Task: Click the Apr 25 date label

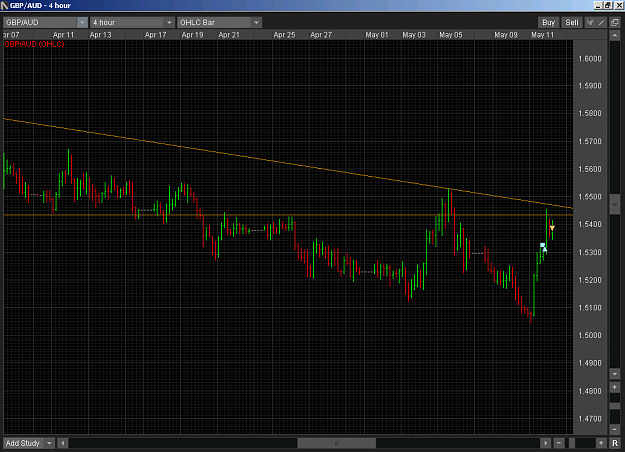Action: click(284, 35)
